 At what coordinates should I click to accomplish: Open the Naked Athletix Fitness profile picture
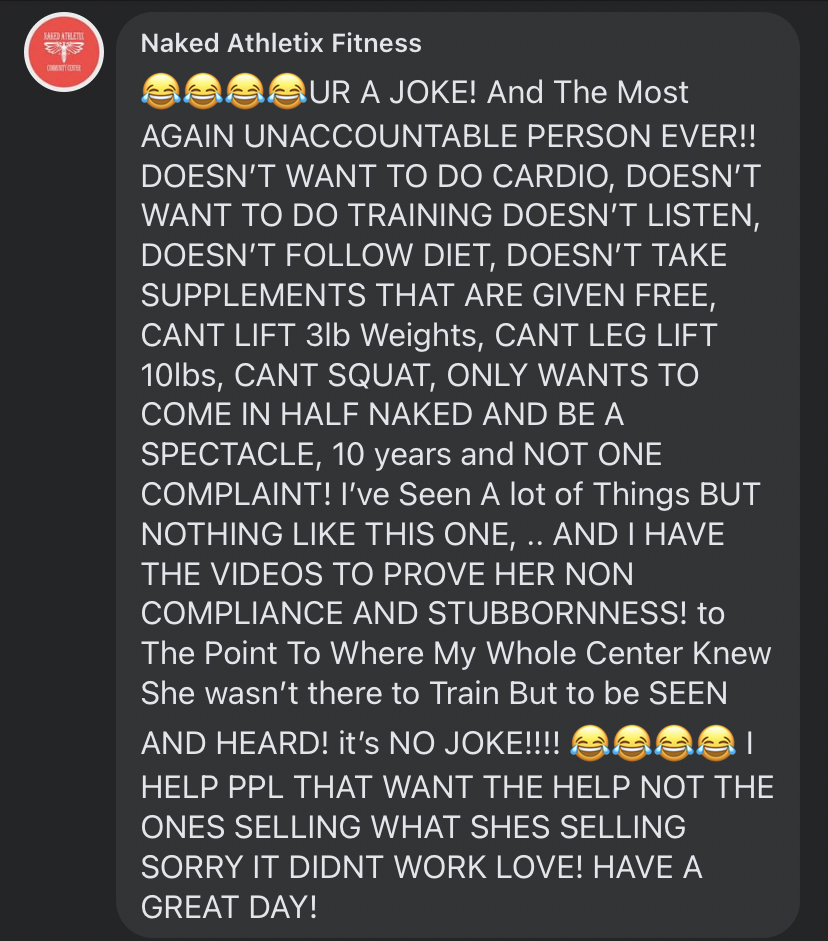click(64, 52)
